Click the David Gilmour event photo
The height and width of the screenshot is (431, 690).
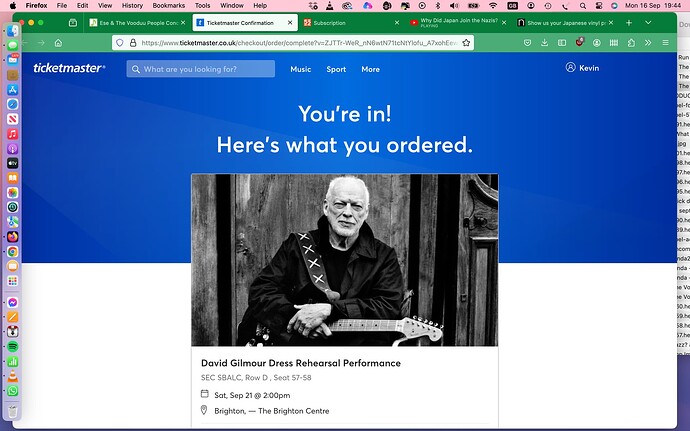click(345, 260)
